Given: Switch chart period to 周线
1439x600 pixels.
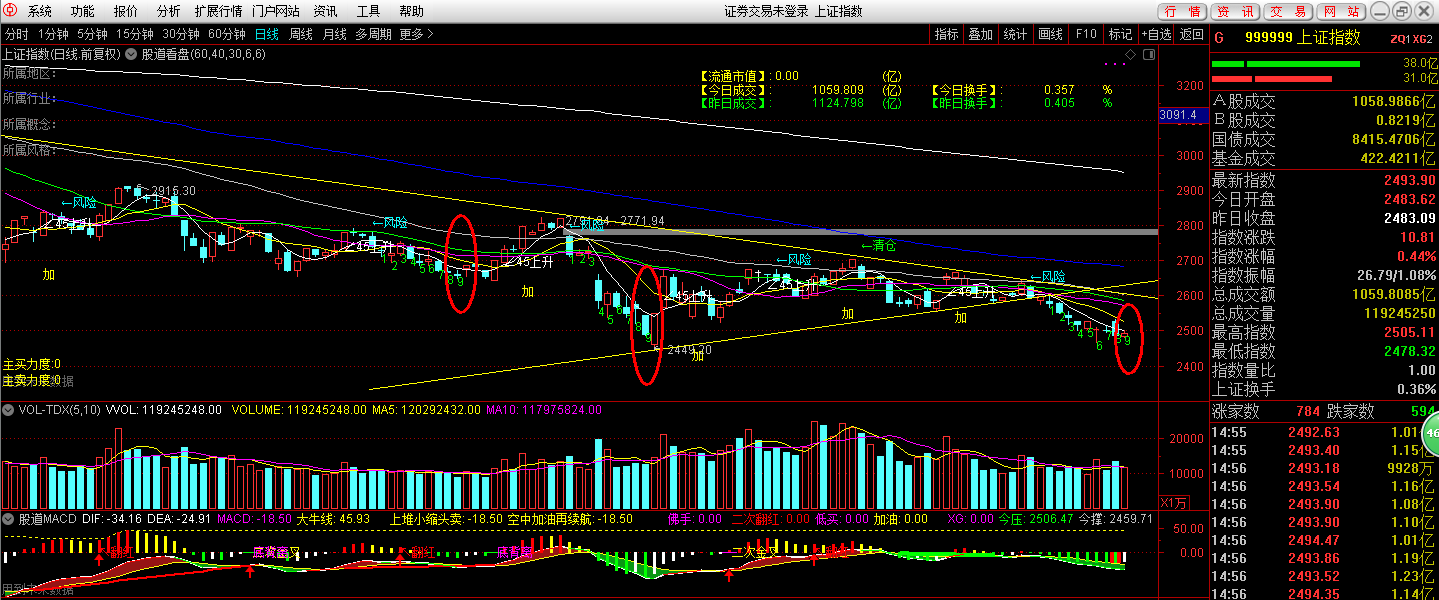Looking at the screenshot, I should 301,34.
